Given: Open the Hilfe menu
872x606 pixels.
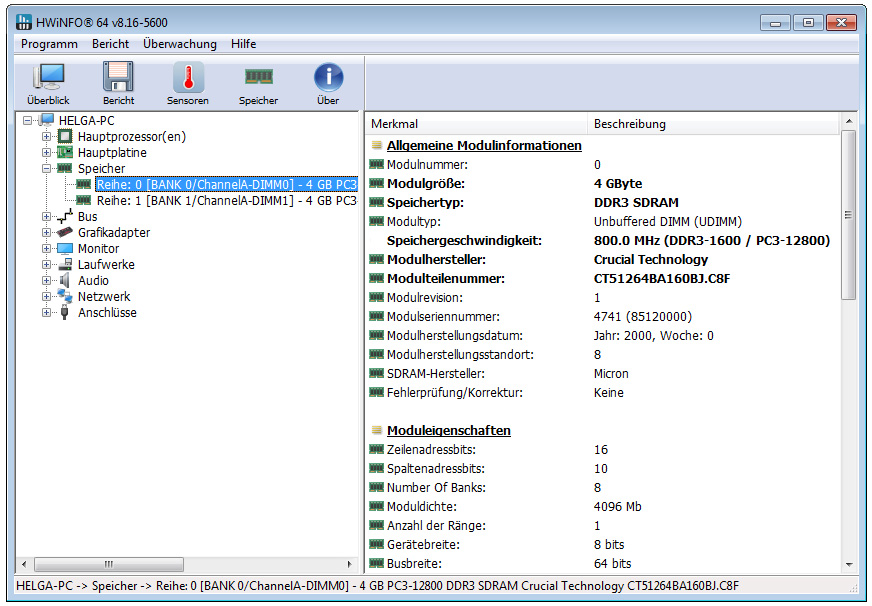Looking at the screenshot, I should pyautogui.click(x=243, y=44).
